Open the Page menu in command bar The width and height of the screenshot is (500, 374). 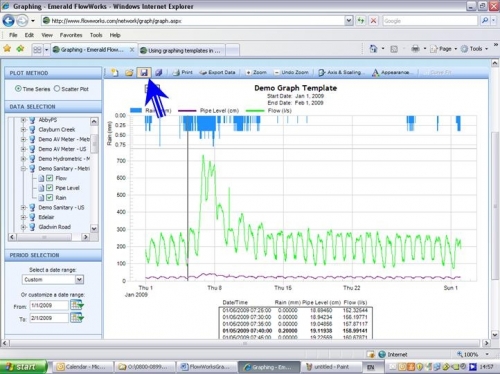point(444,49)
